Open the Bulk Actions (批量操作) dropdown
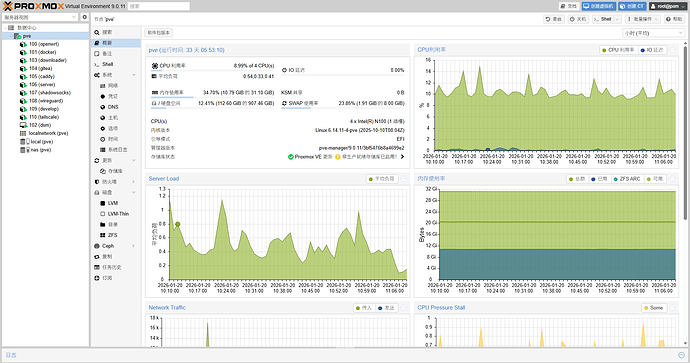 pyautogui.click(x=642, y=19)
